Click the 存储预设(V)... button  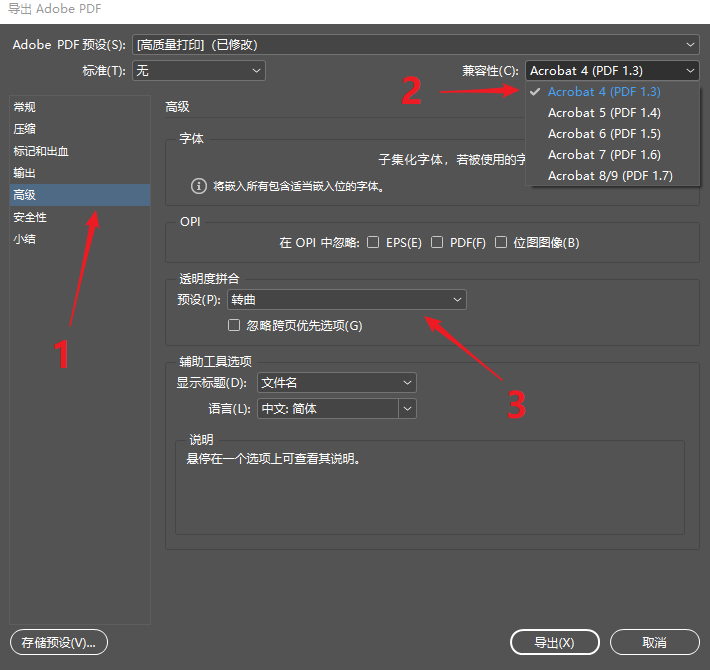tap(58, 642)
